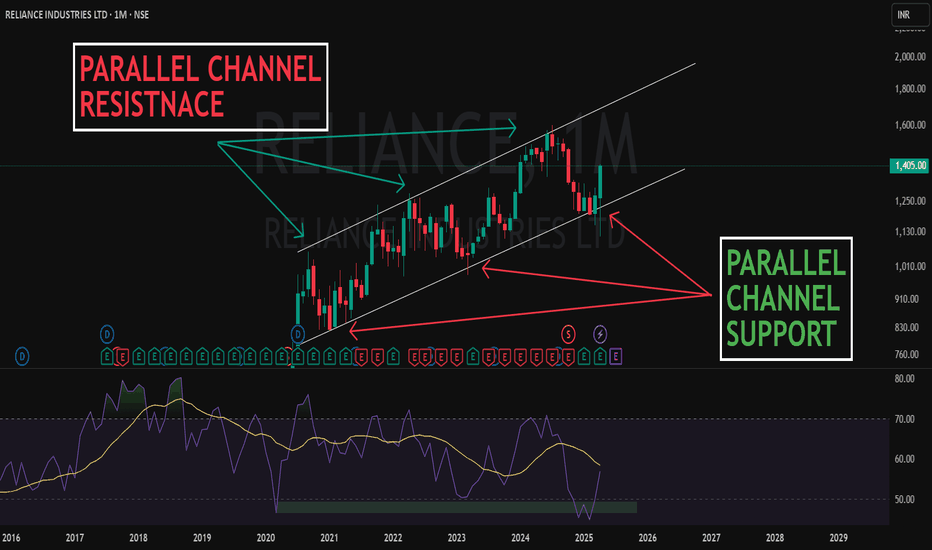
Task: Open the purple E upcoming earnings marker
Action: (x=616, y=357)
